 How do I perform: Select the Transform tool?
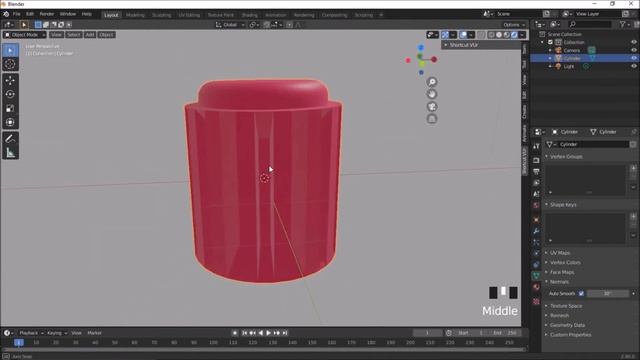(x=10, y=122)
